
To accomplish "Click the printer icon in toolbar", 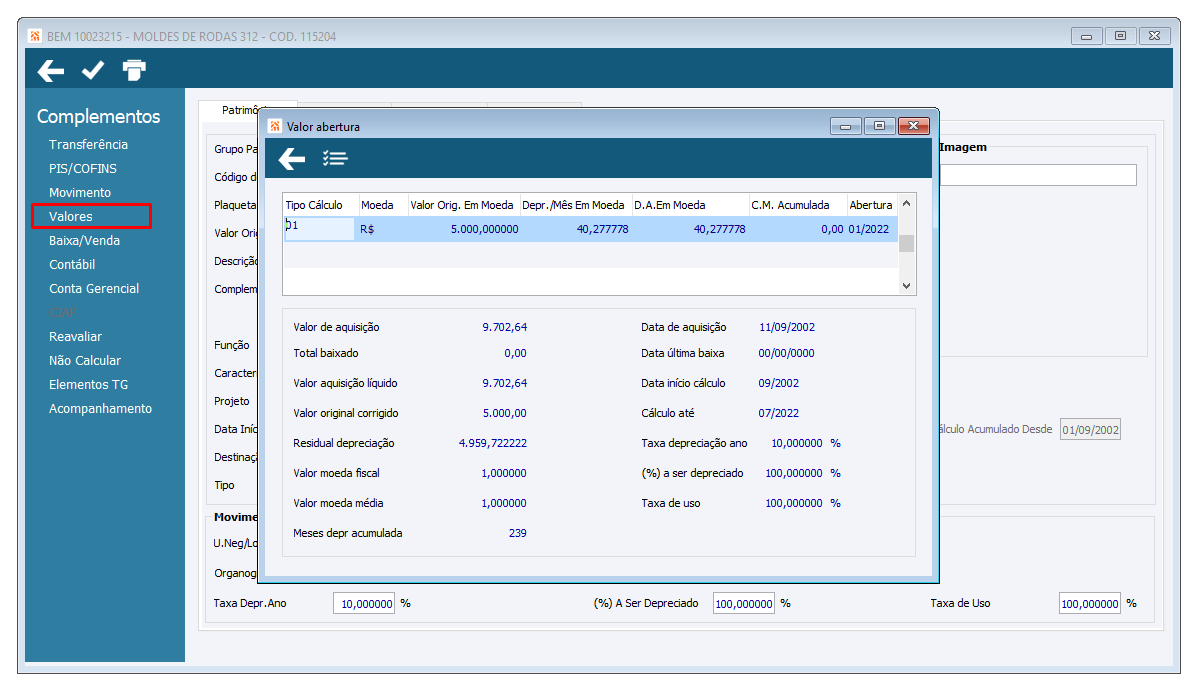I will coord(134,70).
